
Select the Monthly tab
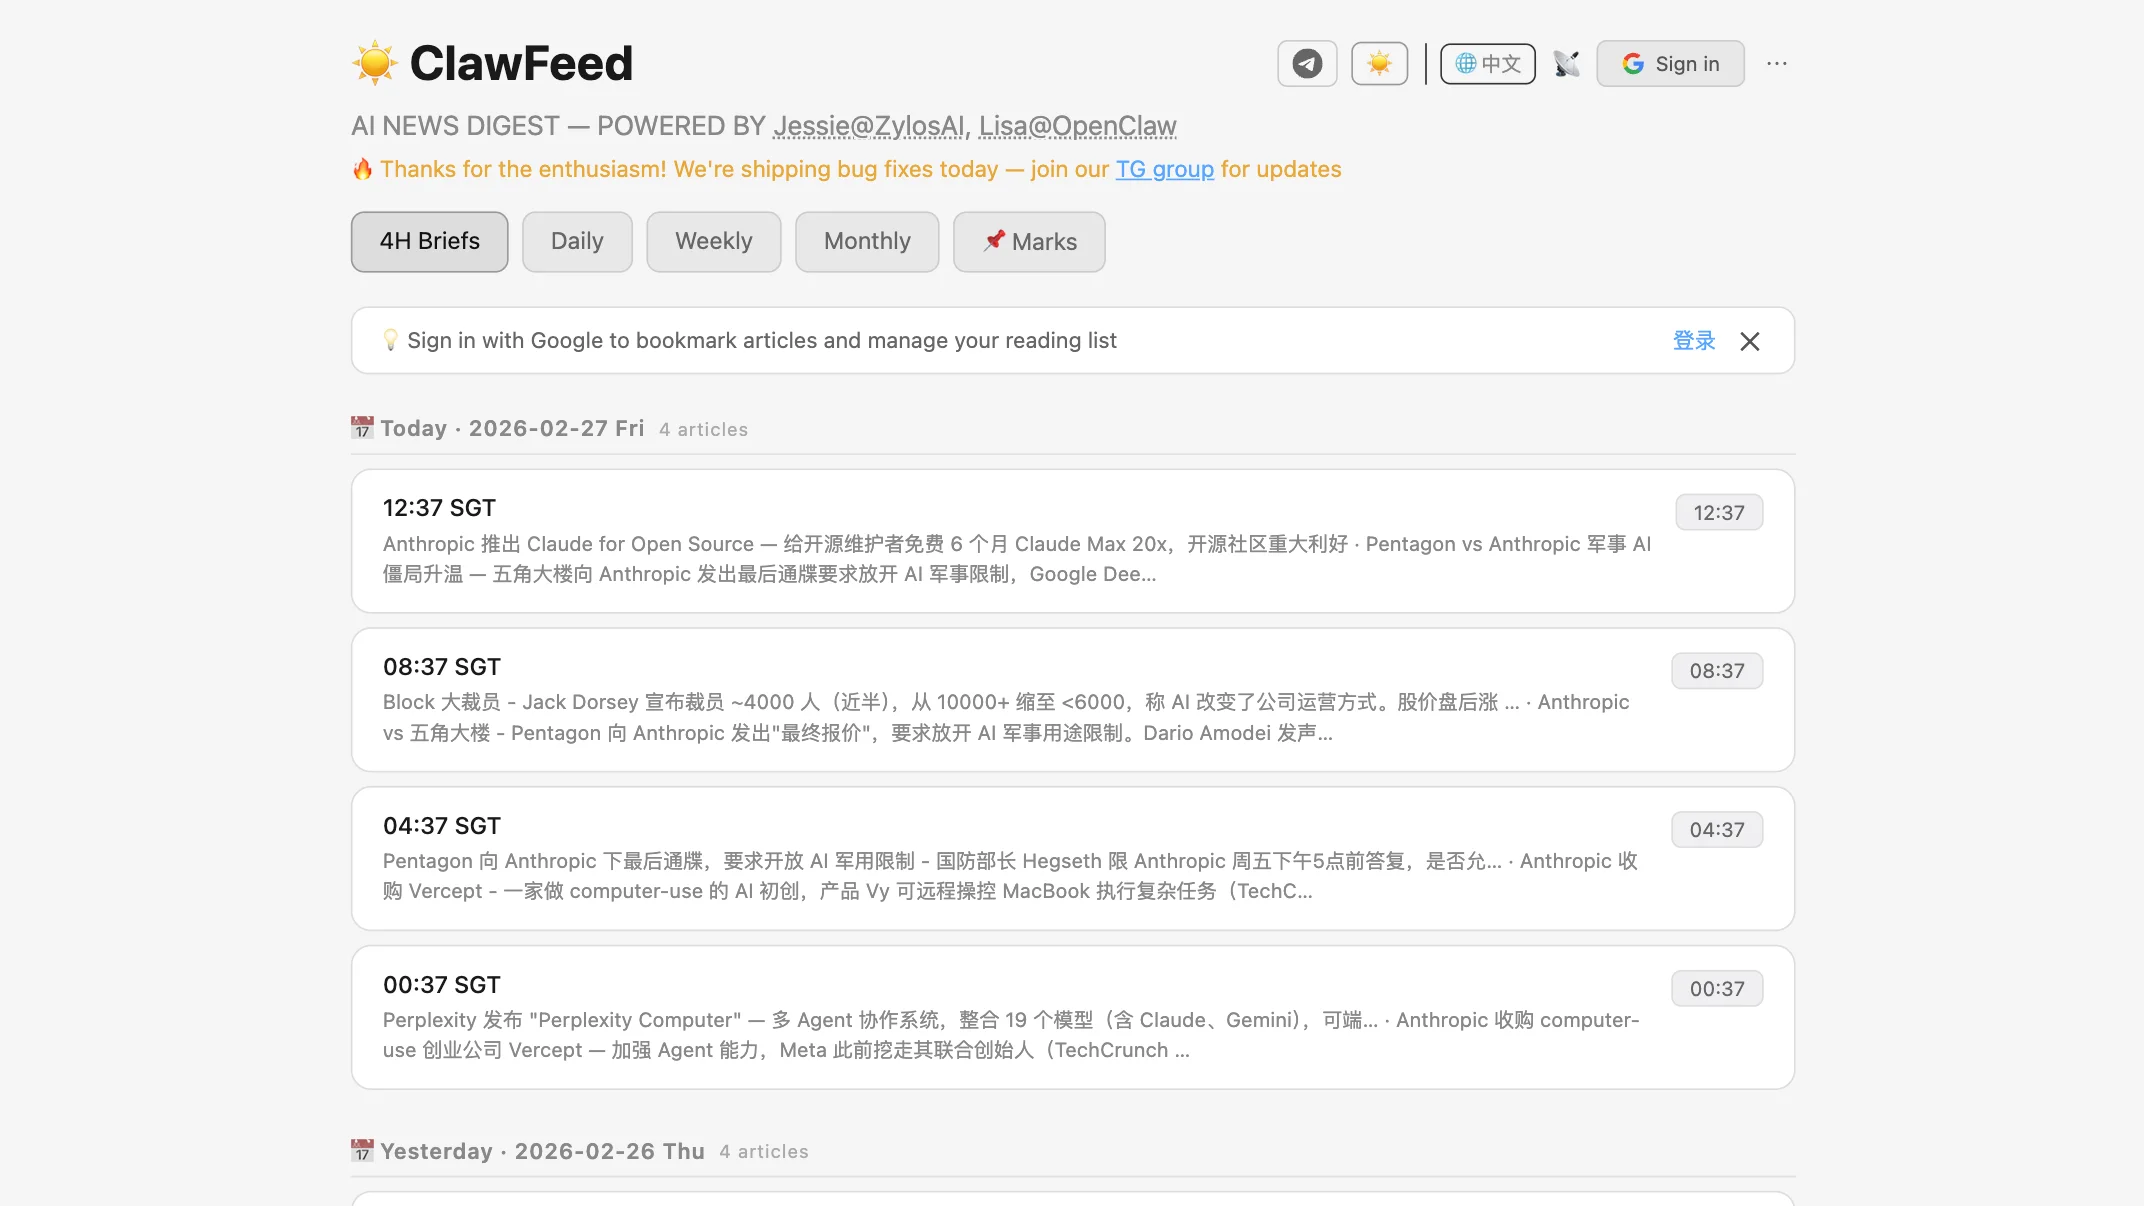(x=866, y=241)
